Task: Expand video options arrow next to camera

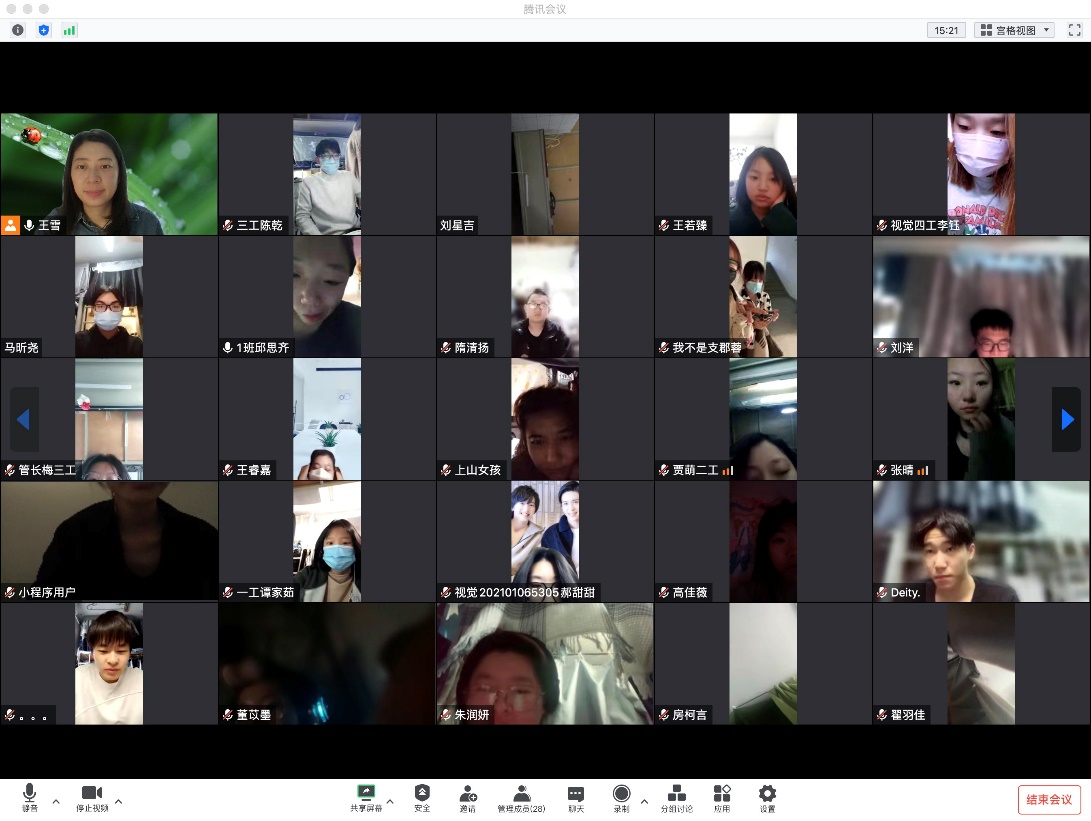Action: point(119,801)
